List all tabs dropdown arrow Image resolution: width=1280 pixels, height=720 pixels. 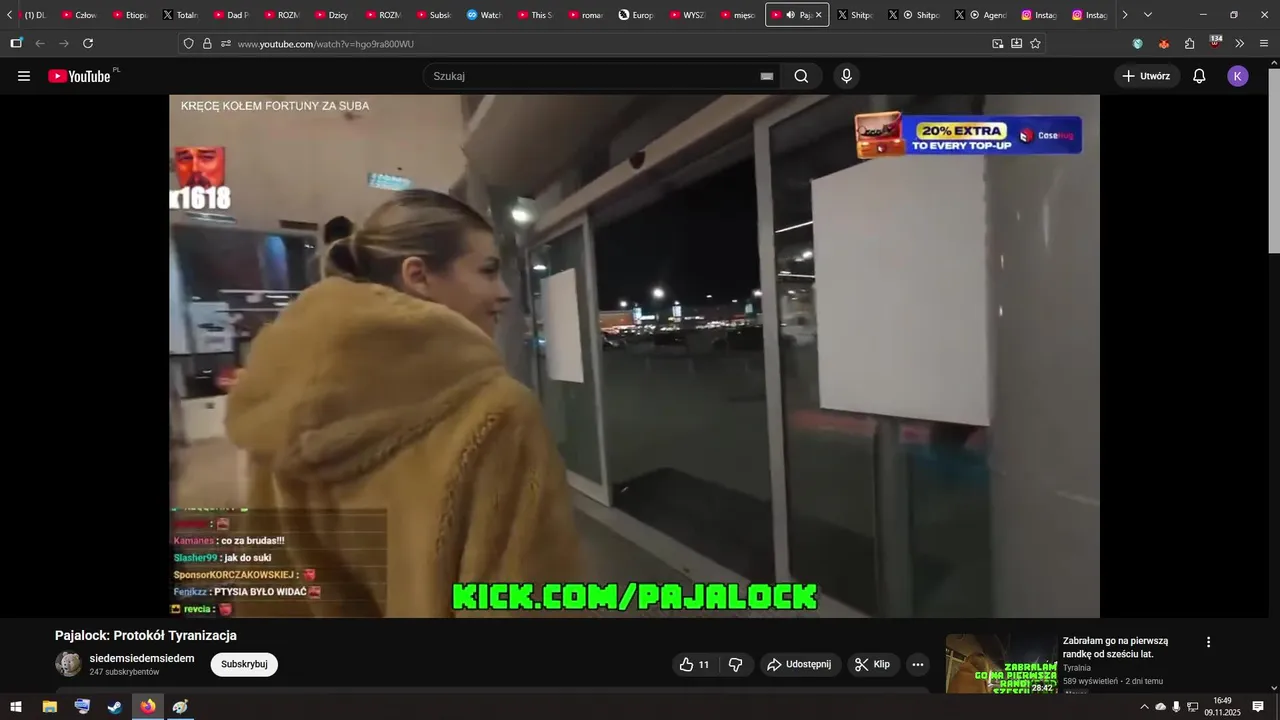pos(1147,15)
